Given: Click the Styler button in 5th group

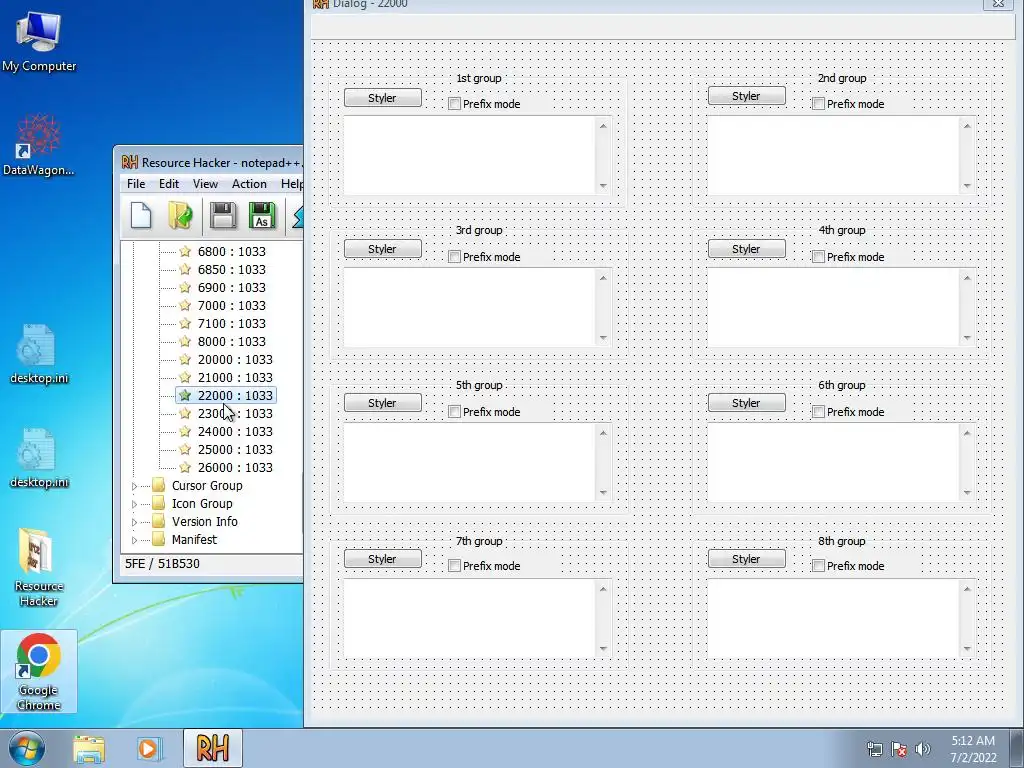Looking at the screenshot, I should (x=383, y=403).
